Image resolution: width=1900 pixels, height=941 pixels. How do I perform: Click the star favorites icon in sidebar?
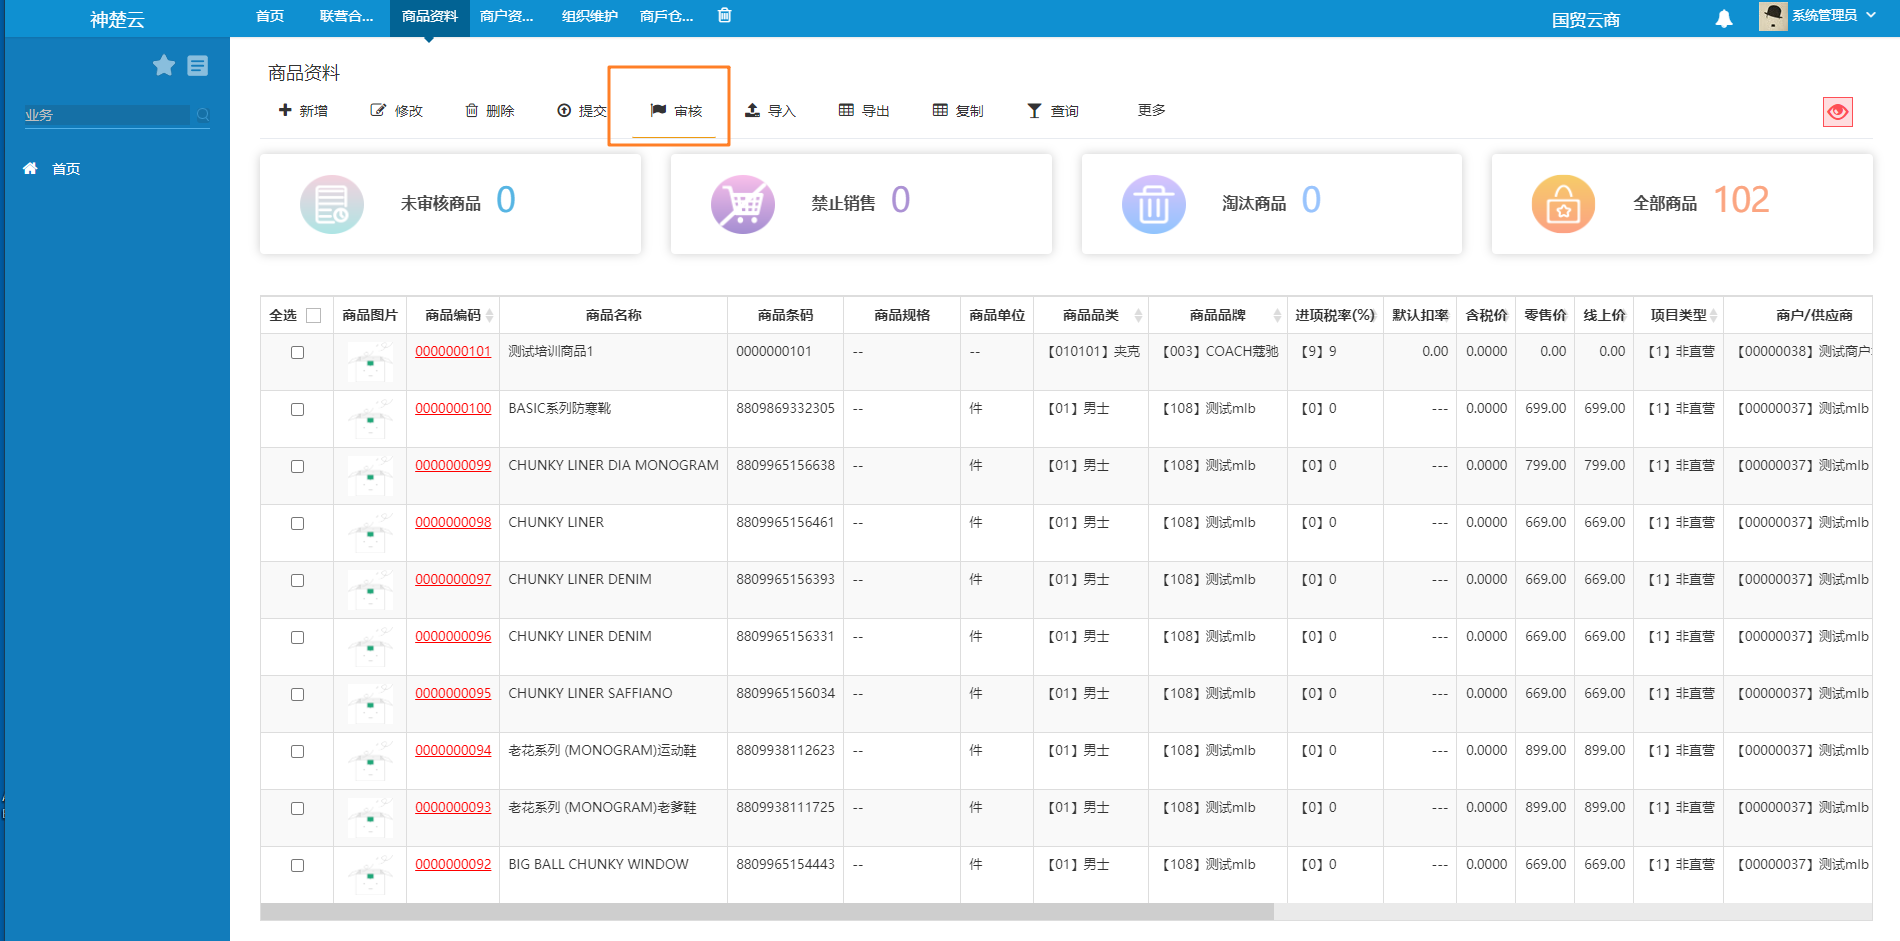click(164, 66)
